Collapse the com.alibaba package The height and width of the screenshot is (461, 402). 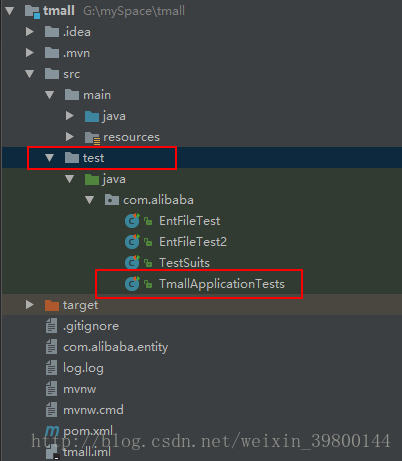pyautogui.click(x=90, y=200)
